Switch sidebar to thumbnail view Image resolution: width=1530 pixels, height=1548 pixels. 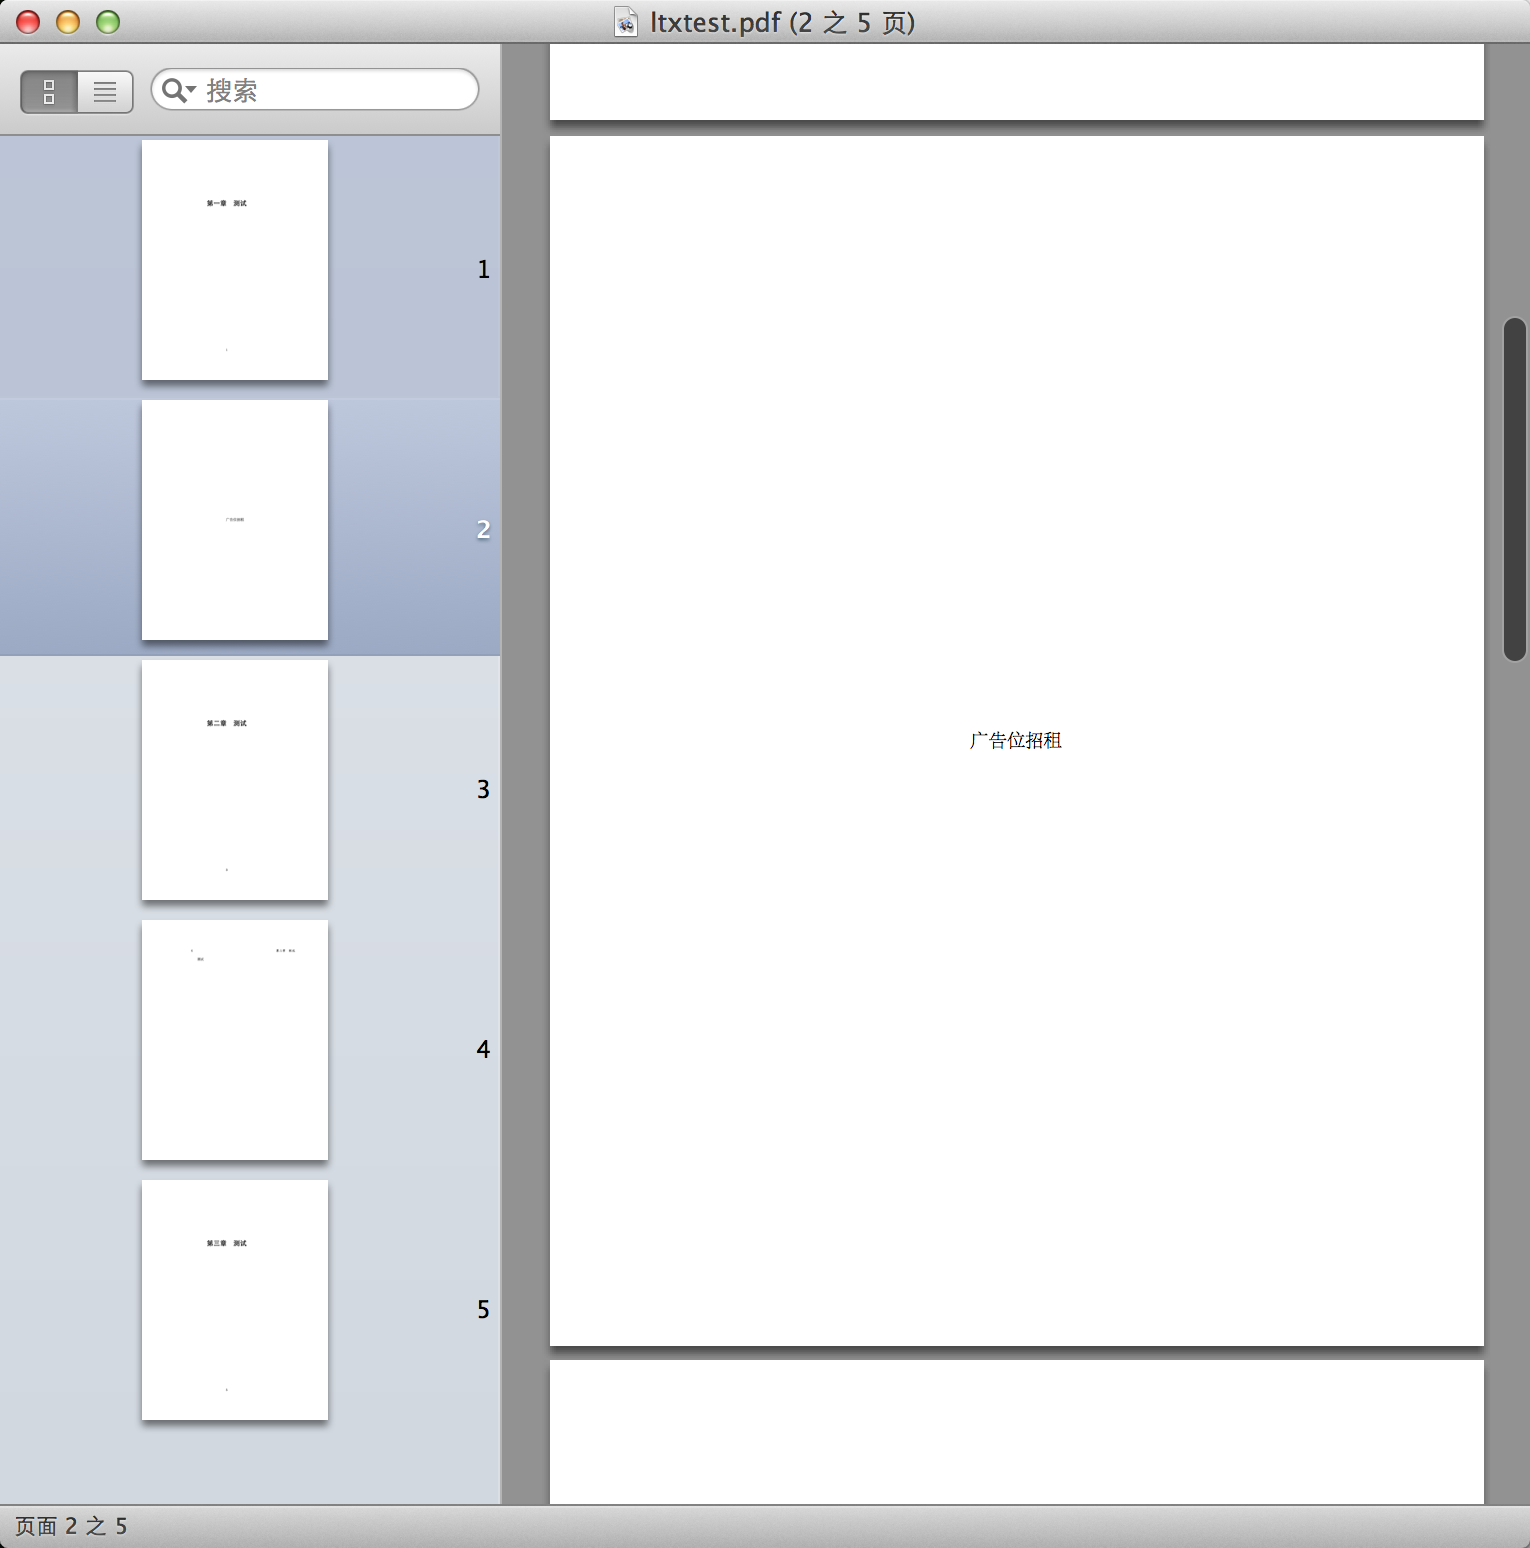pos(49,92)
